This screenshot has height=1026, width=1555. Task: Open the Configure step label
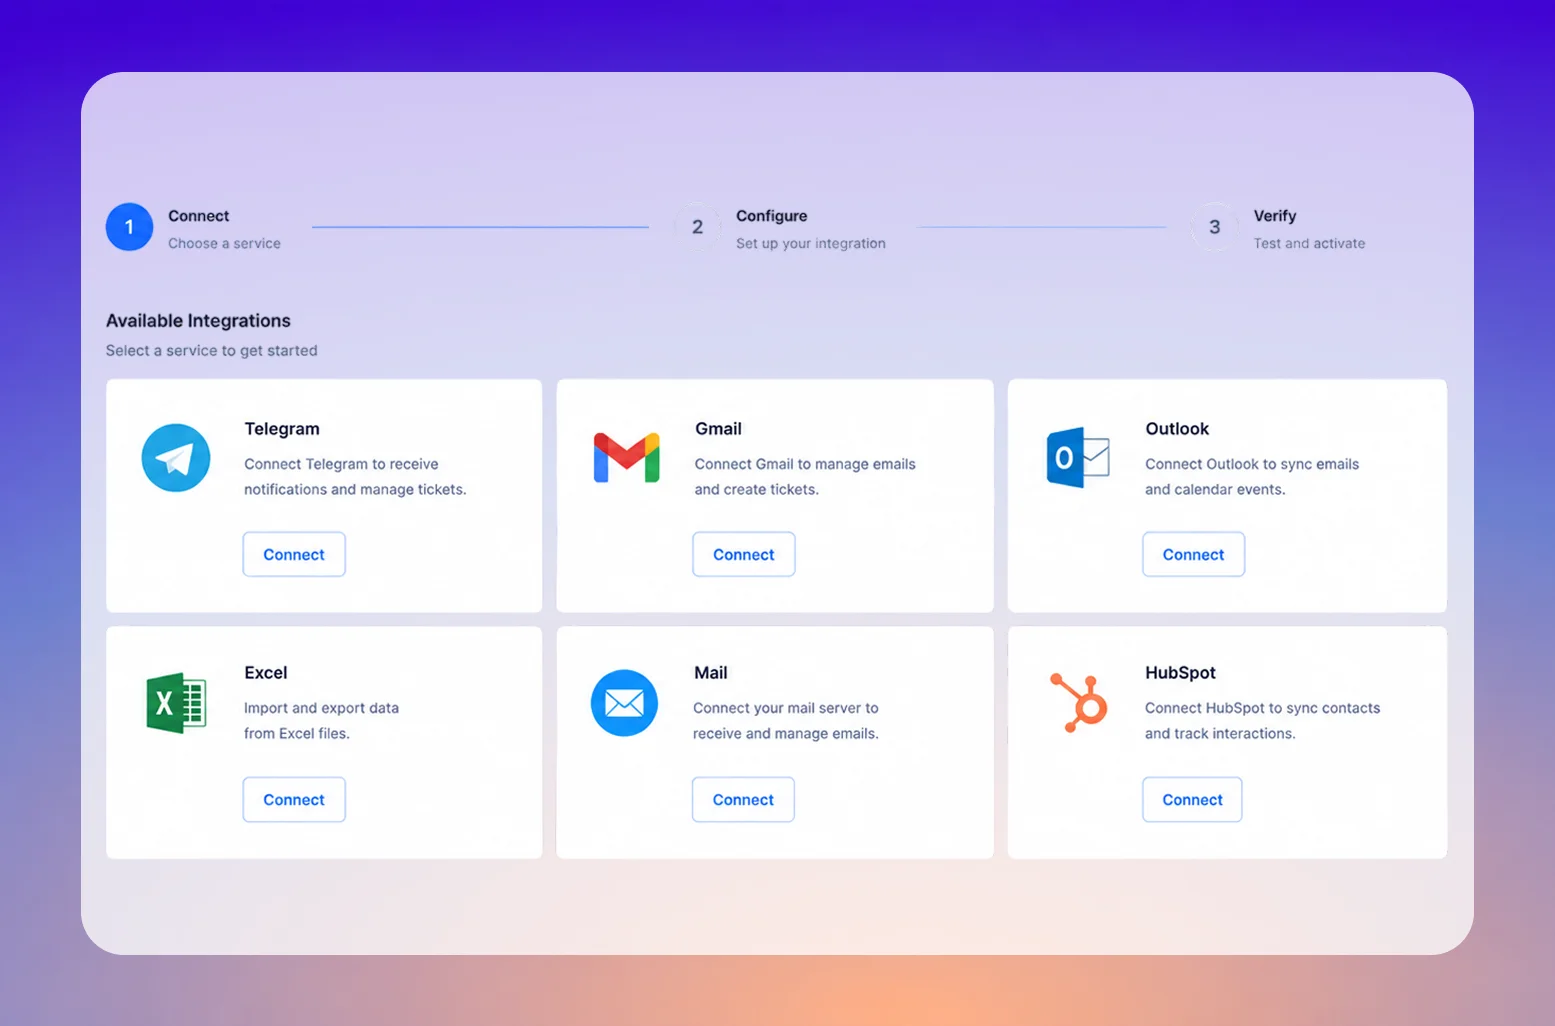(771, 216)
